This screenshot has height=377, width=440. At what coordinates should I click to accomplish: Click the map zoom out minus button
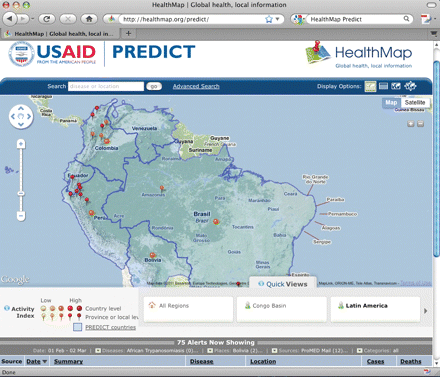click(x=21, y=216)
